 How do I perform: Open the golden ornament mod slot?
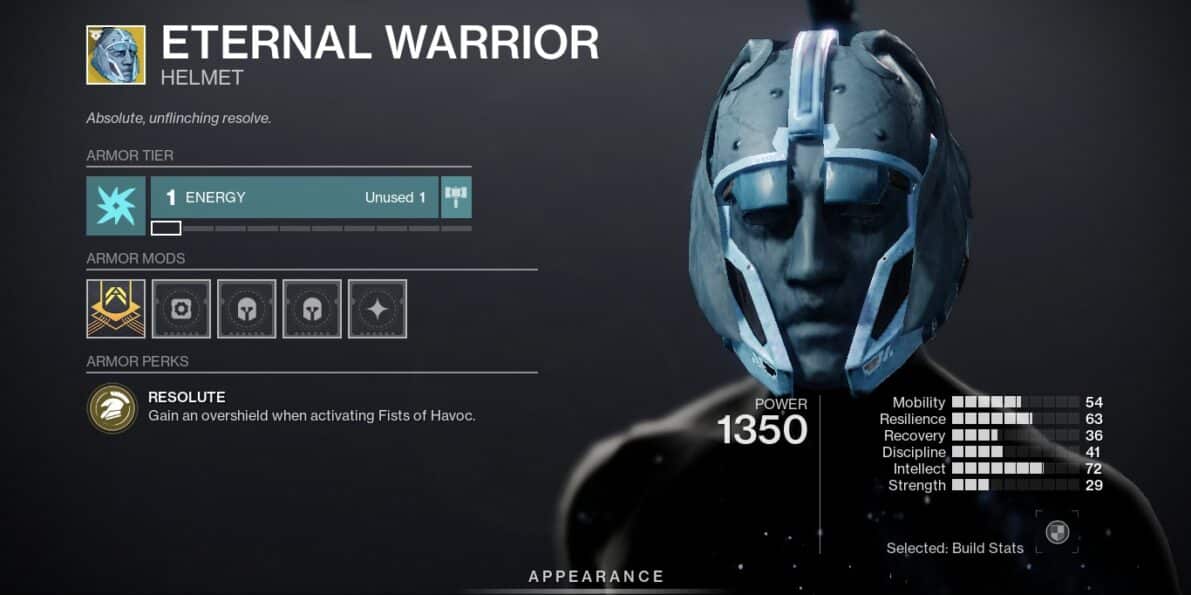115,309
